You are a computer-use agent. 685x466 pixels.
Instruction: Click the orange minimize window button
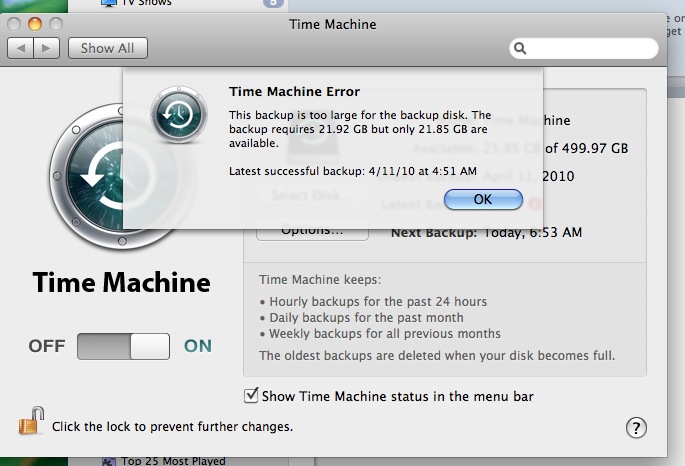click(35, 24)
